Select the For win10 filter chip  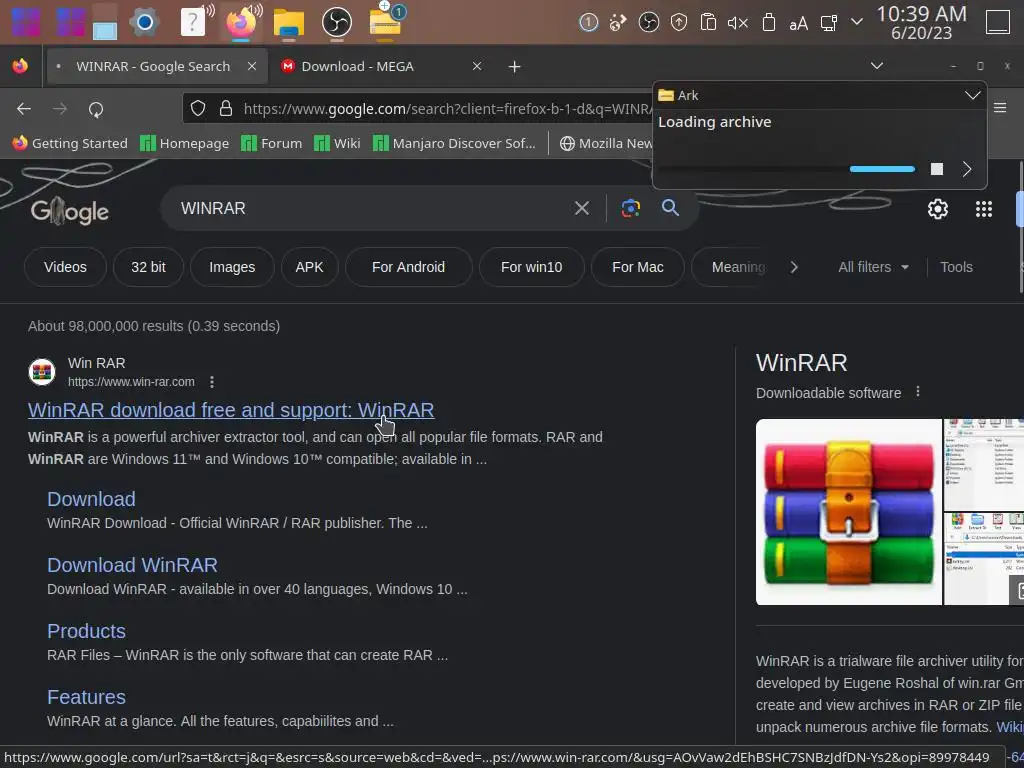click(532, 267)
